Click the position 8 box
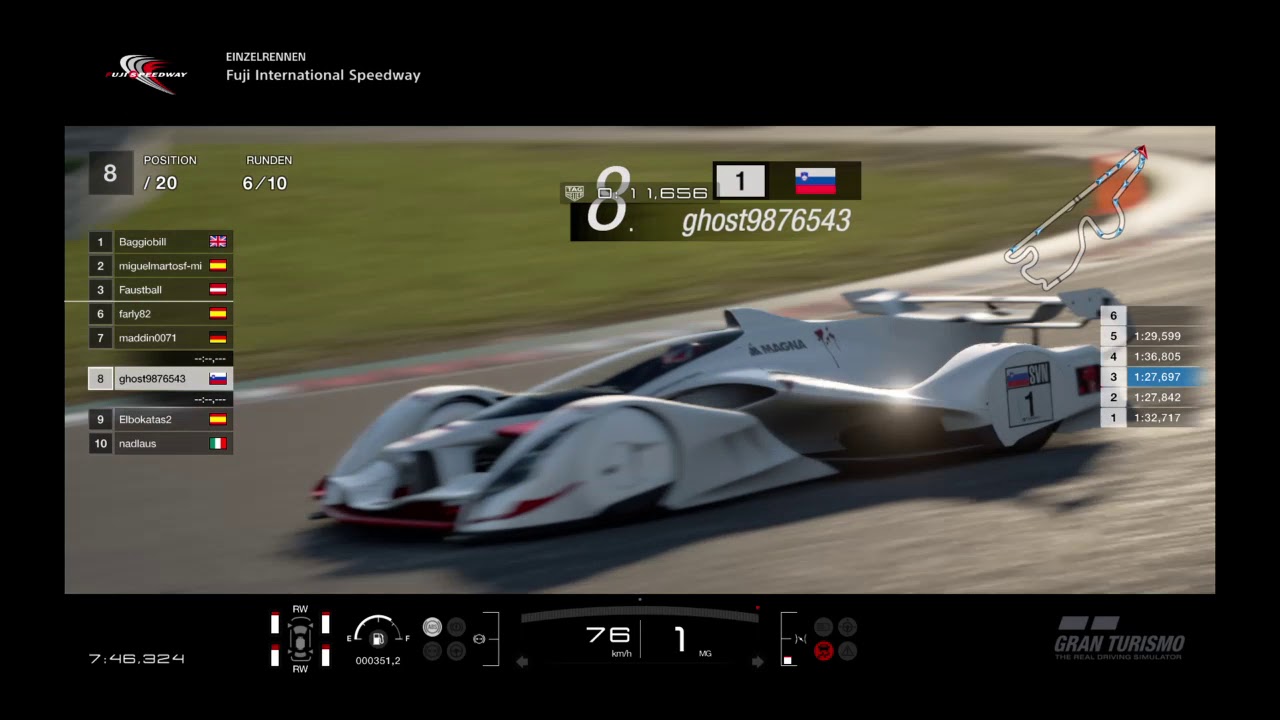The image size is (1280, 720). 110,173
